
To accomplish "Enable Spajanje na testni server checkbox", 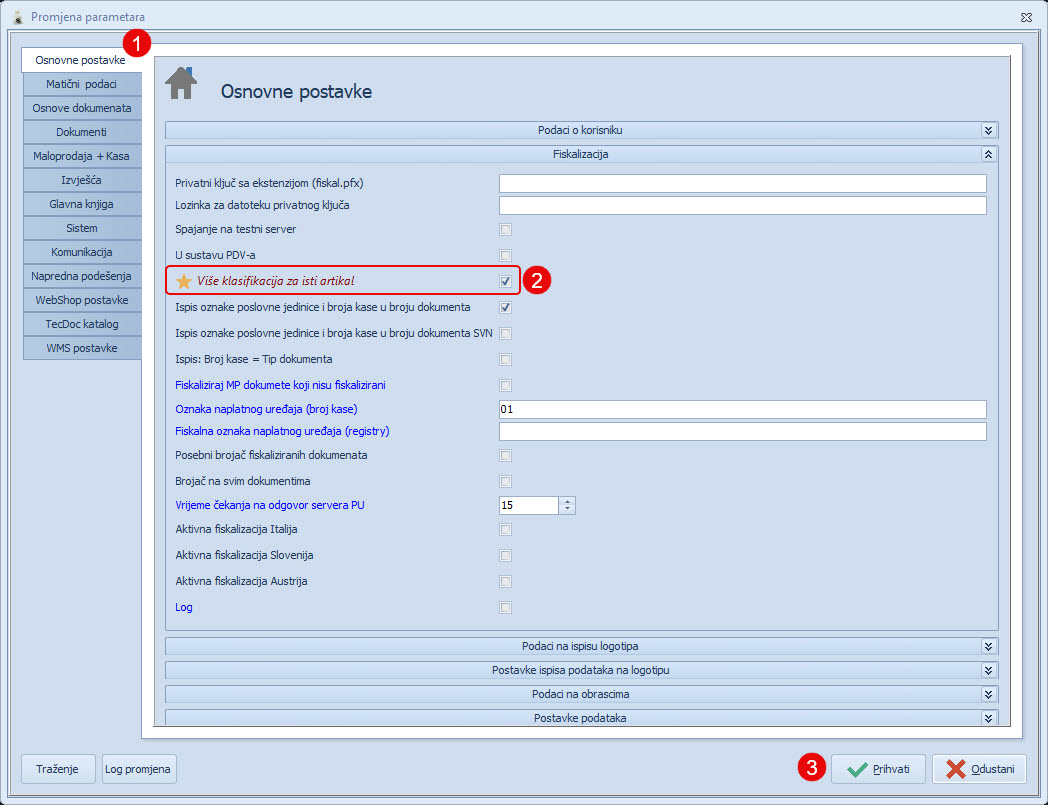I will click(x=506, y=230).
